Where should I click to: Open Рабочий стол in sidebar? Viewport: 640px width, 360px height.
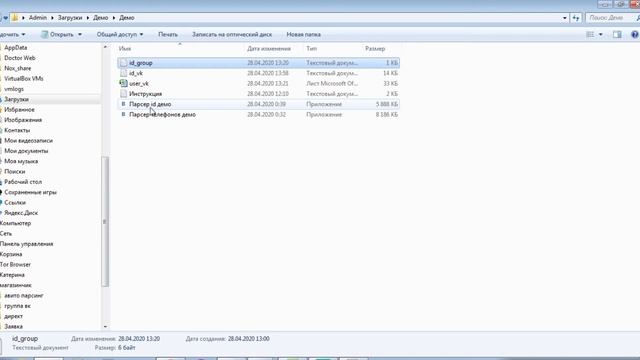pos(23,182)
